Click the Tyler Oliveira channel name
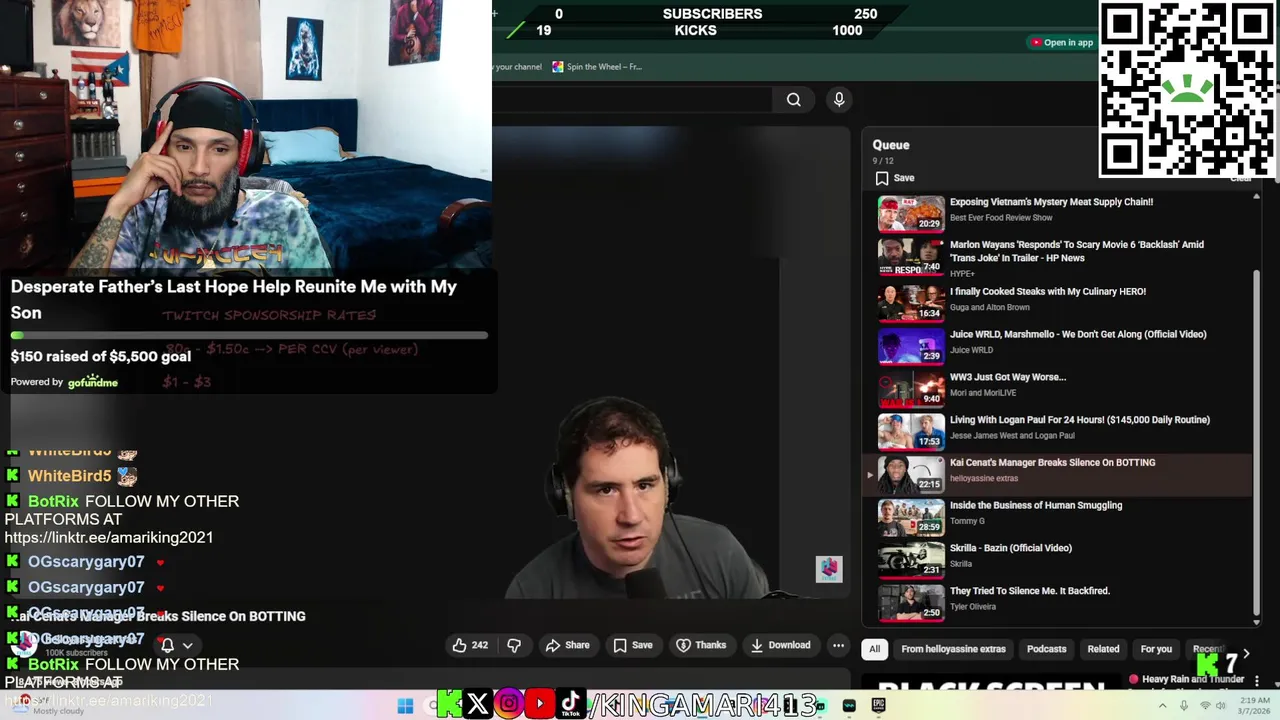The width and height of the screenshot is (1280, 720). (974, 607)
